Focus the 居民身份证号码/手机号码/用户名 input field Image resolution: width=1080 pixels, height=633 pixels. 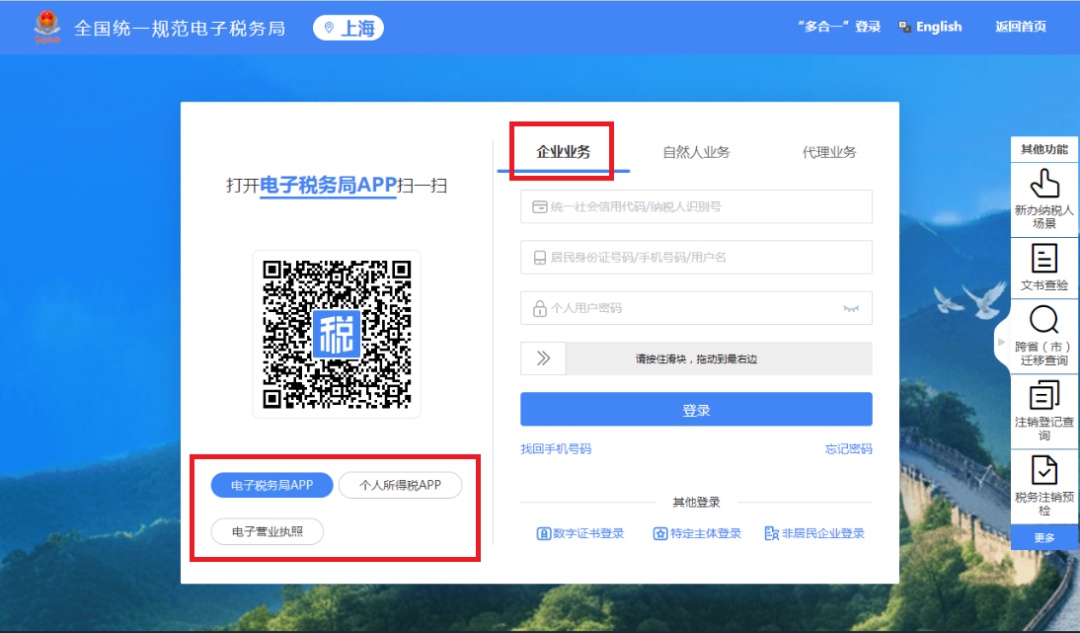696,258
